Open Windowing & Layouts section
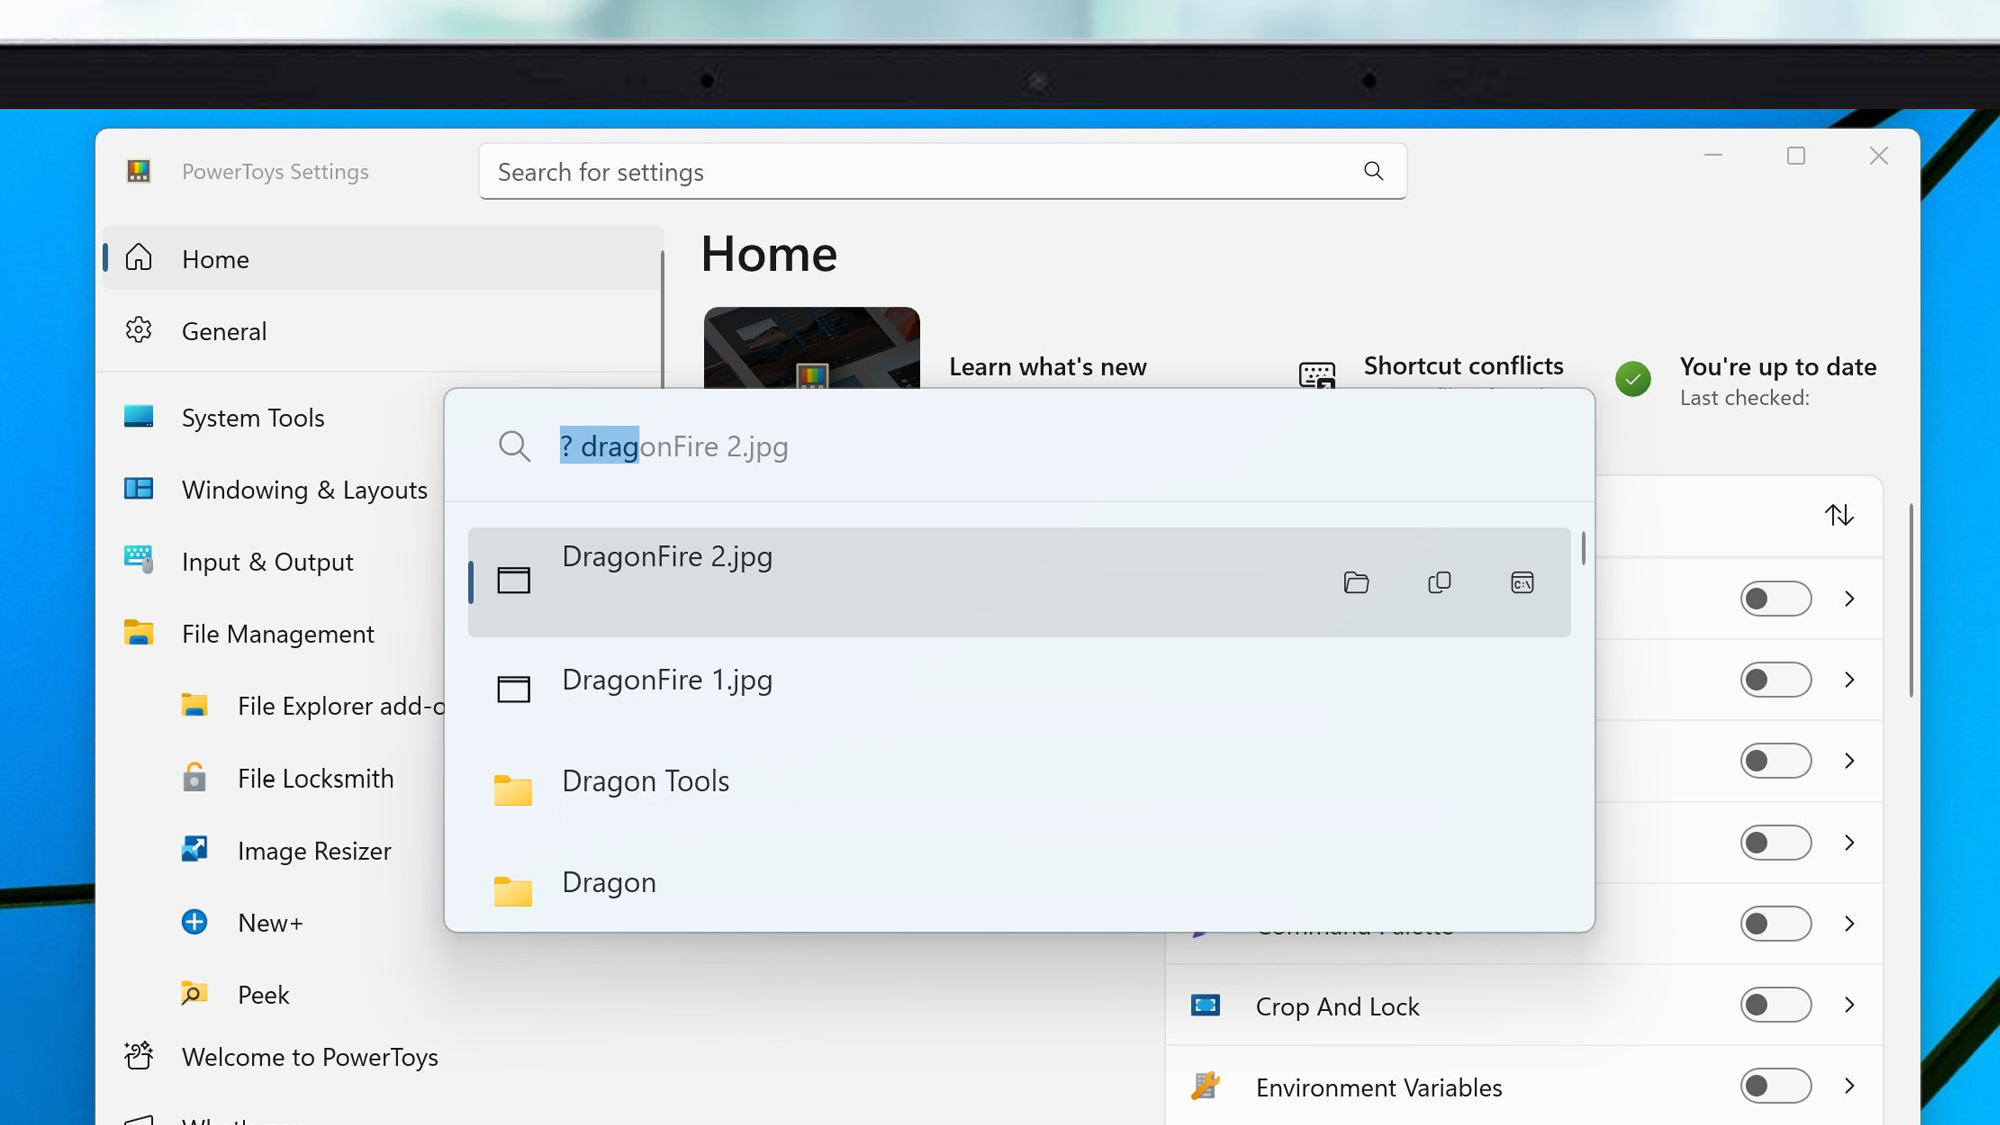 [304, 490]
